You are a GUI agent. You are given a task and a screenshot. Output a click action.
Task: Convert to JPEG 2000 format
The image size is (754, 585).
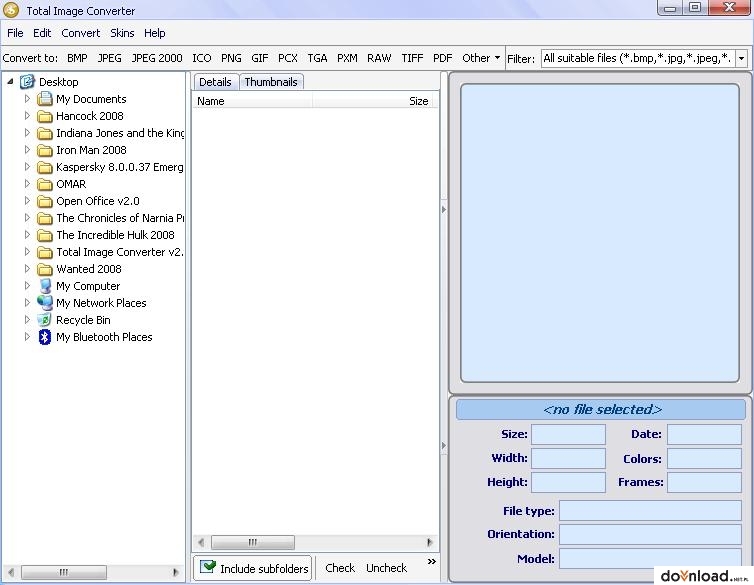[x=157, y=58]
